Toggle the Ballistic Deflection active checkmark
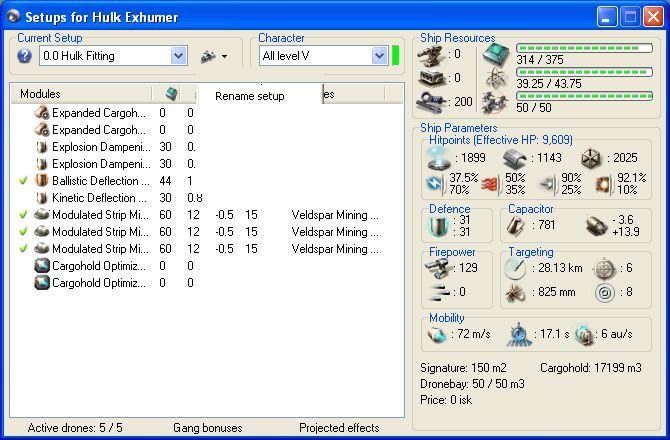Viewport: 670px width, 440px height. [24, 181]
